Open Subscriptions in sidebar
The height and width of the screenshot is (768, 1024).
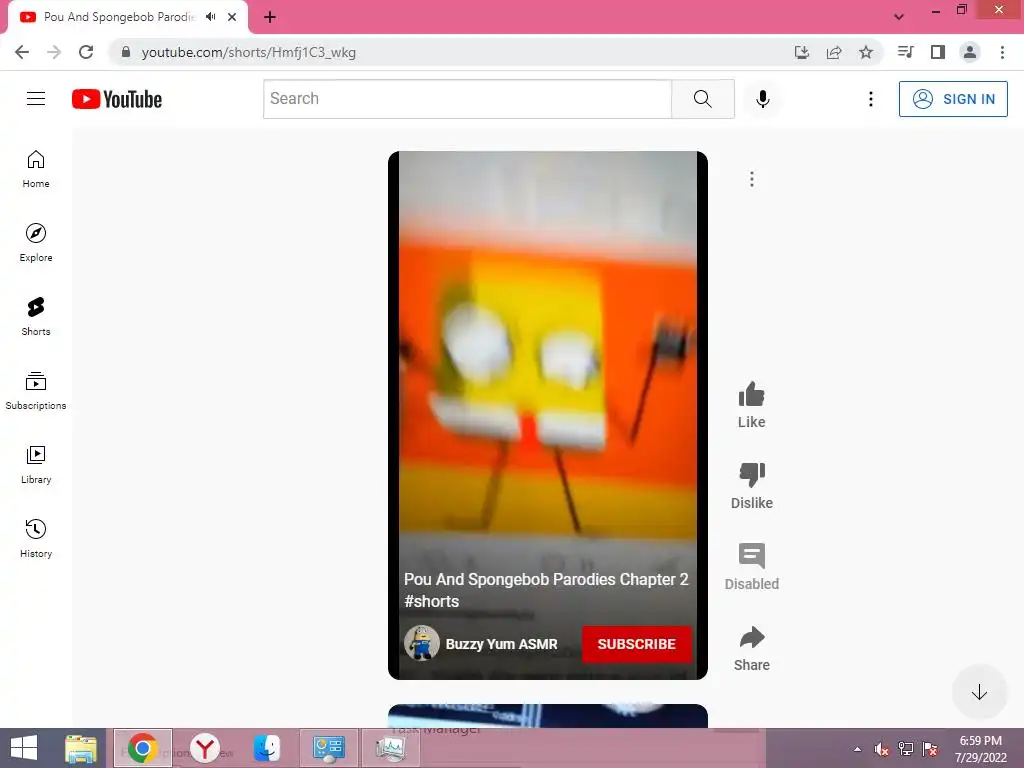point(36,391)
